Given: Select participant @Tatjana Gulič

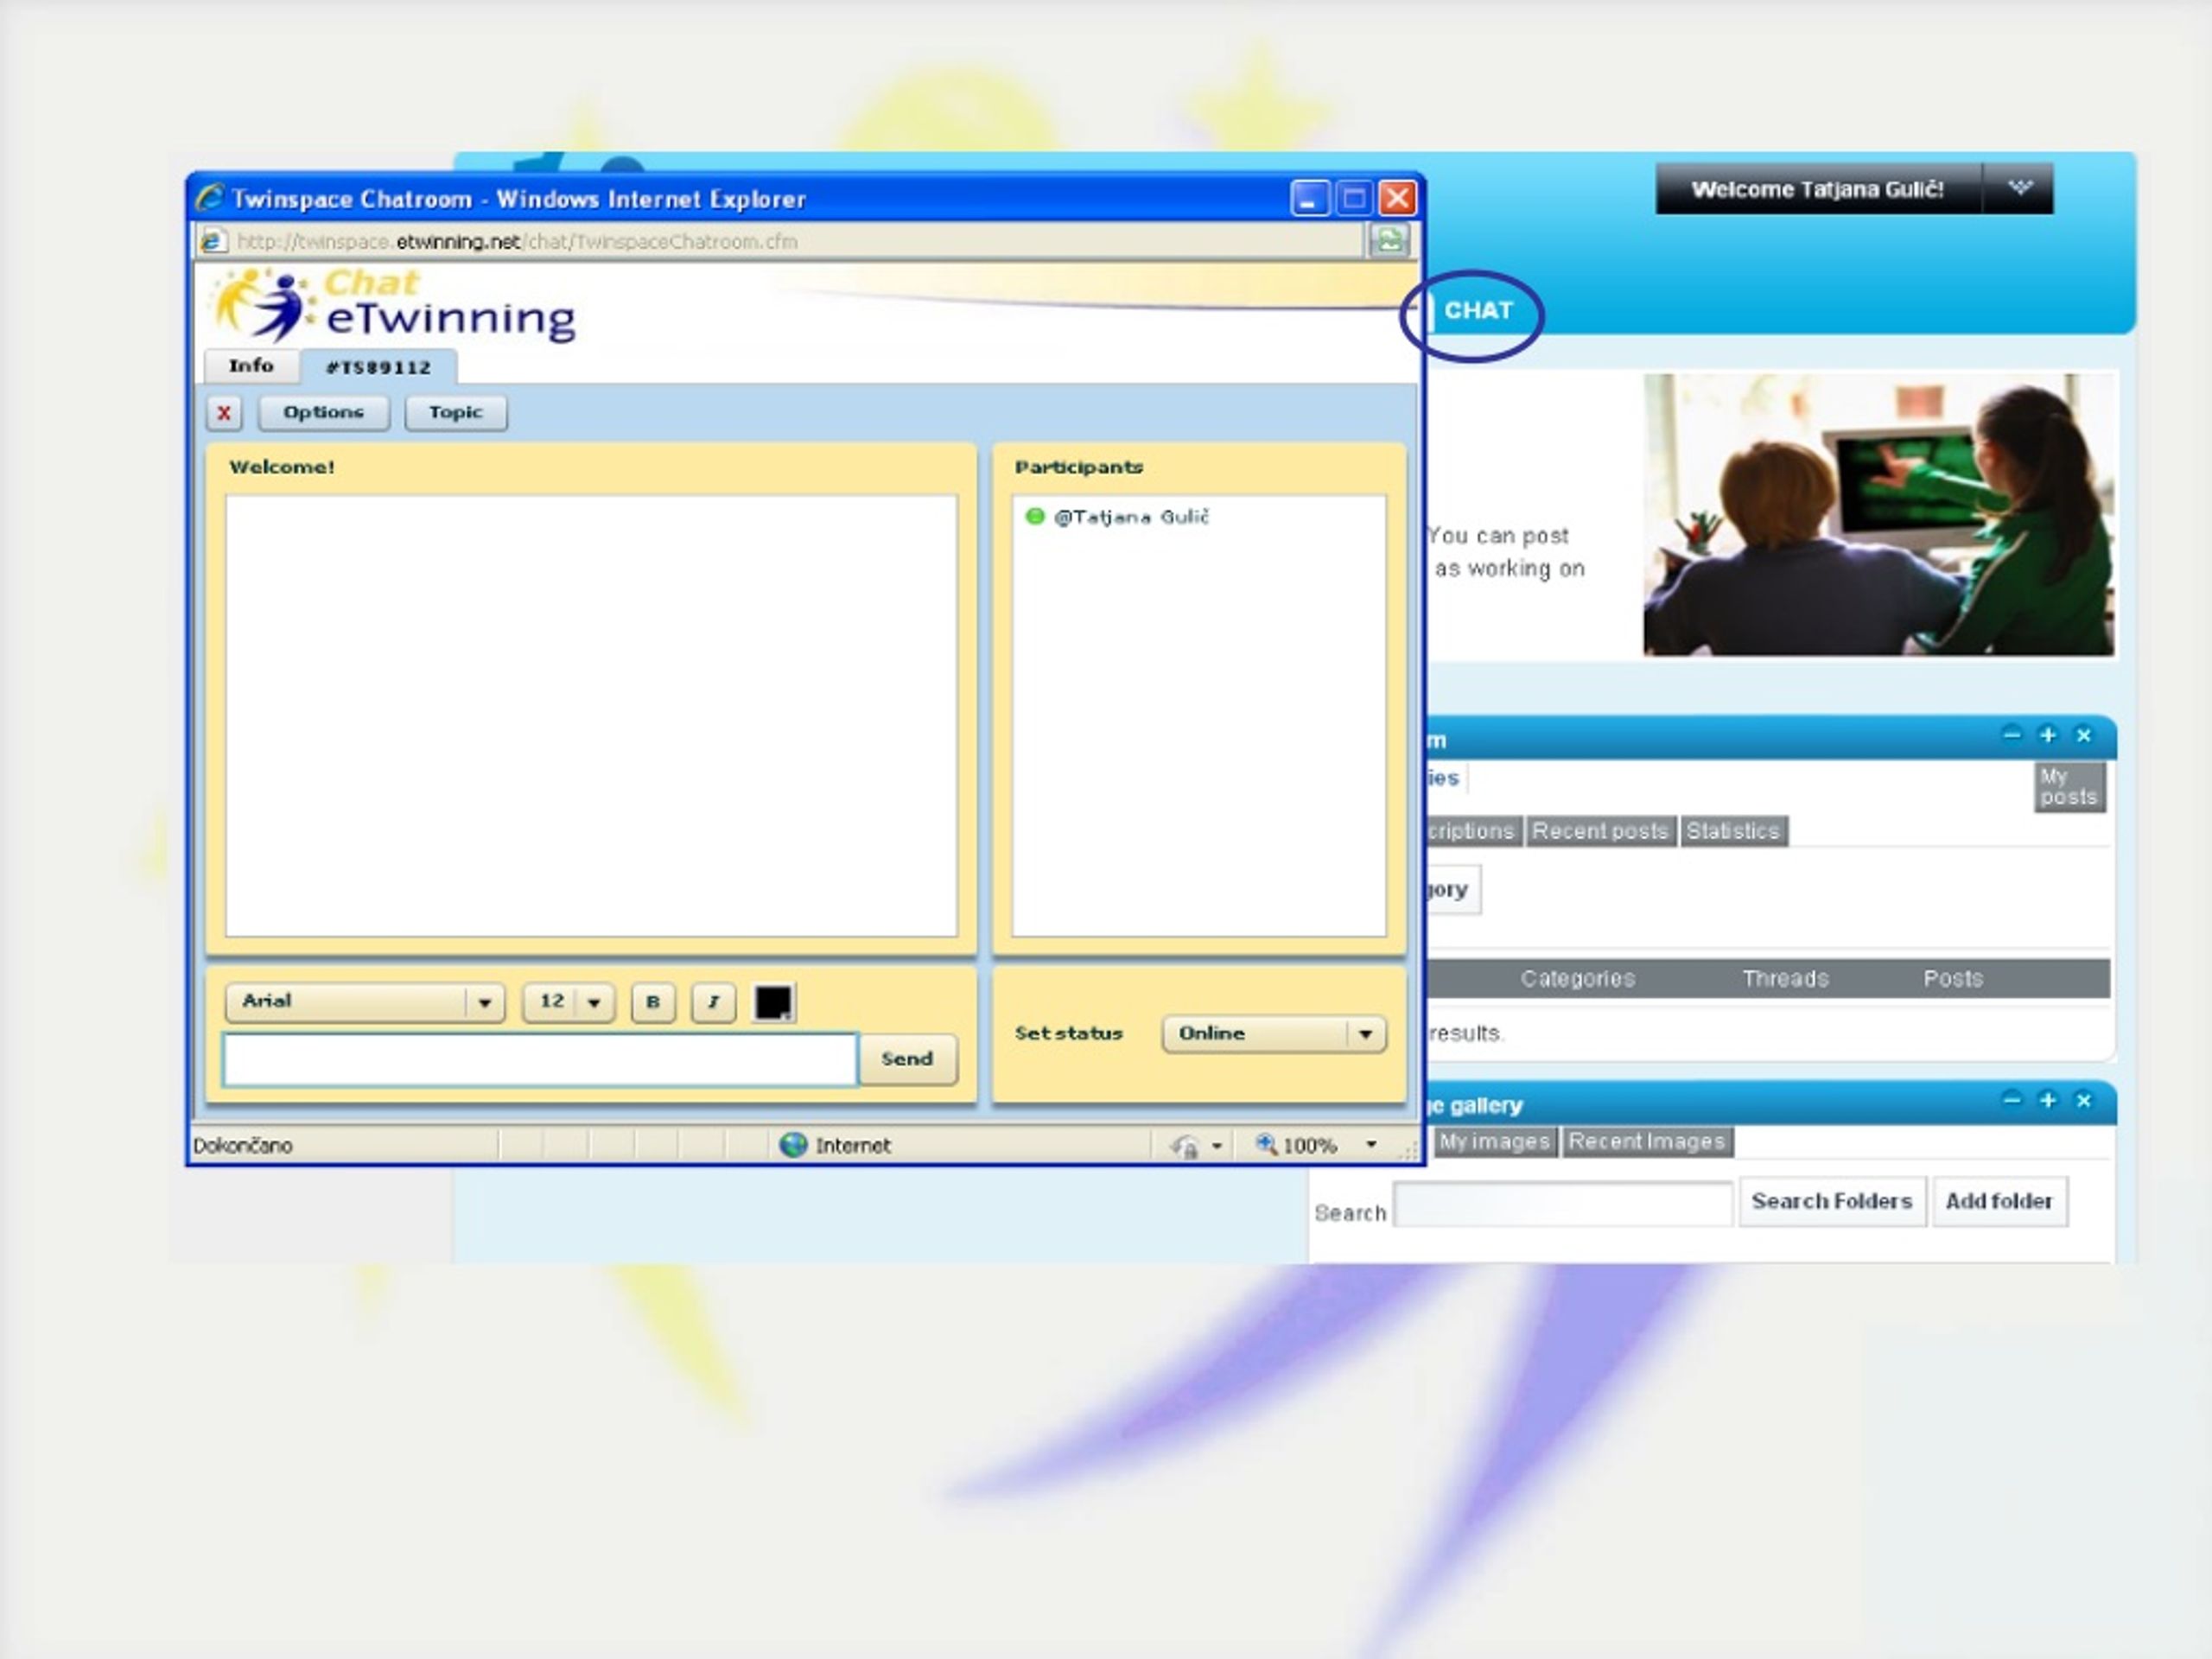Looking at the screenshot, I should (1118, 517).
